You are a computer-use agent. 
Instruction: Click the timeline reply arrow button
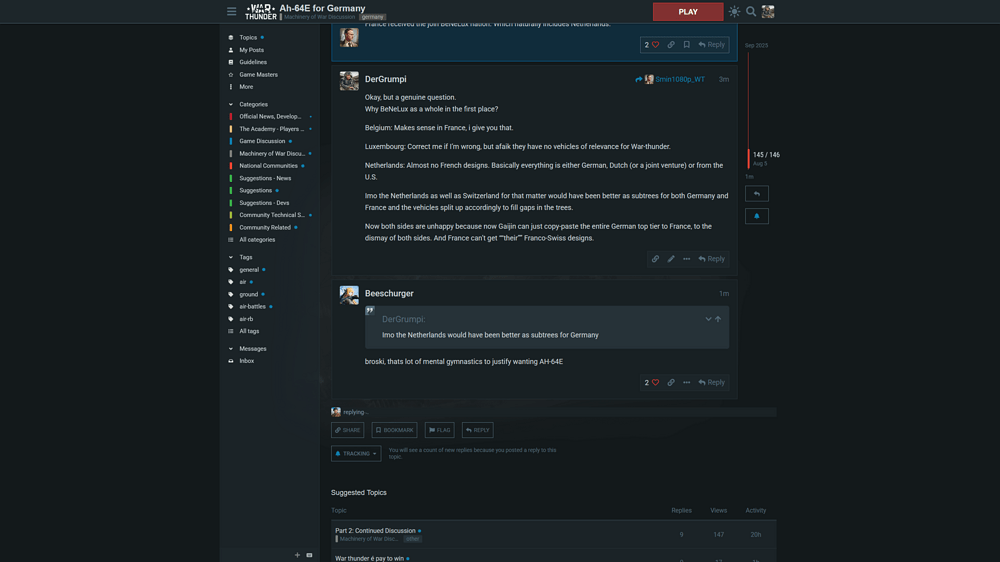(757, 194)
